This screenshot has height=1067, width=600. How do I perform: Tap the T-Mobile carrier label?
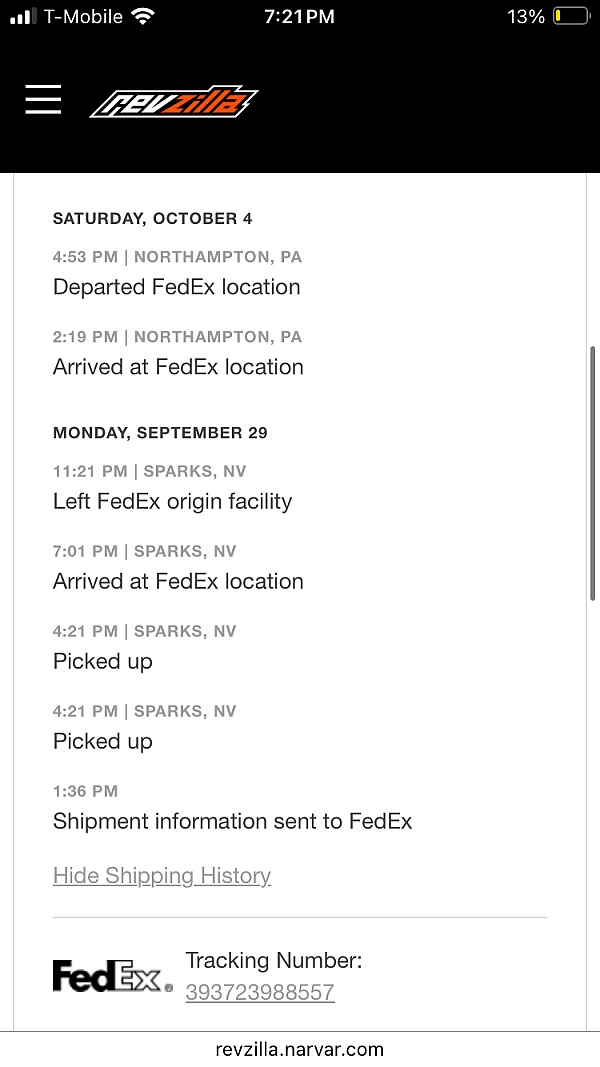point(83,17)
